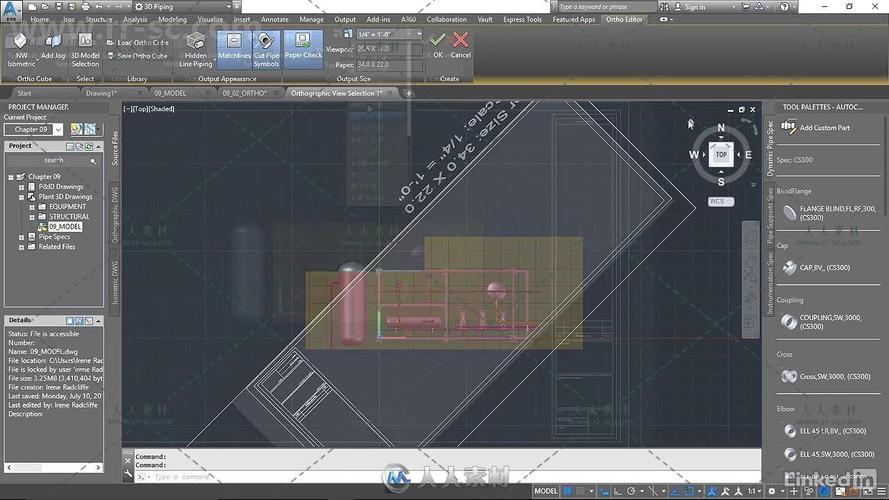Image resolution: width=889 pixels, height=500 pixels.
Task: Open the NW Isometric ortho cube view button
Action: pyautogui.click(x=21, y=50)
